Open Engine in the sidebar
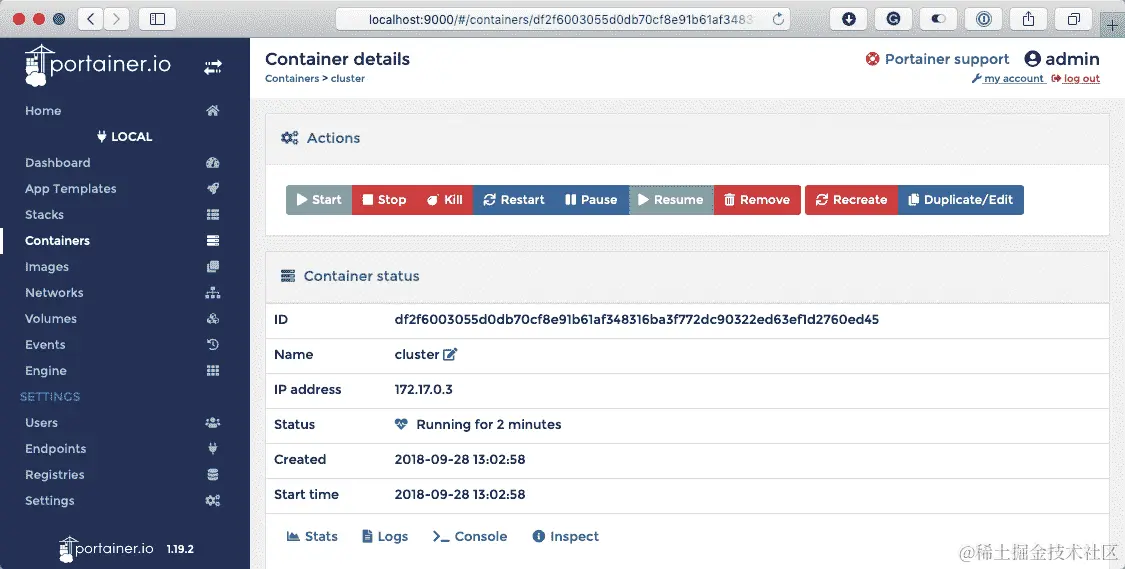Image resolution: width=1125 pixels, height=569 pixels. pos(46,371)
